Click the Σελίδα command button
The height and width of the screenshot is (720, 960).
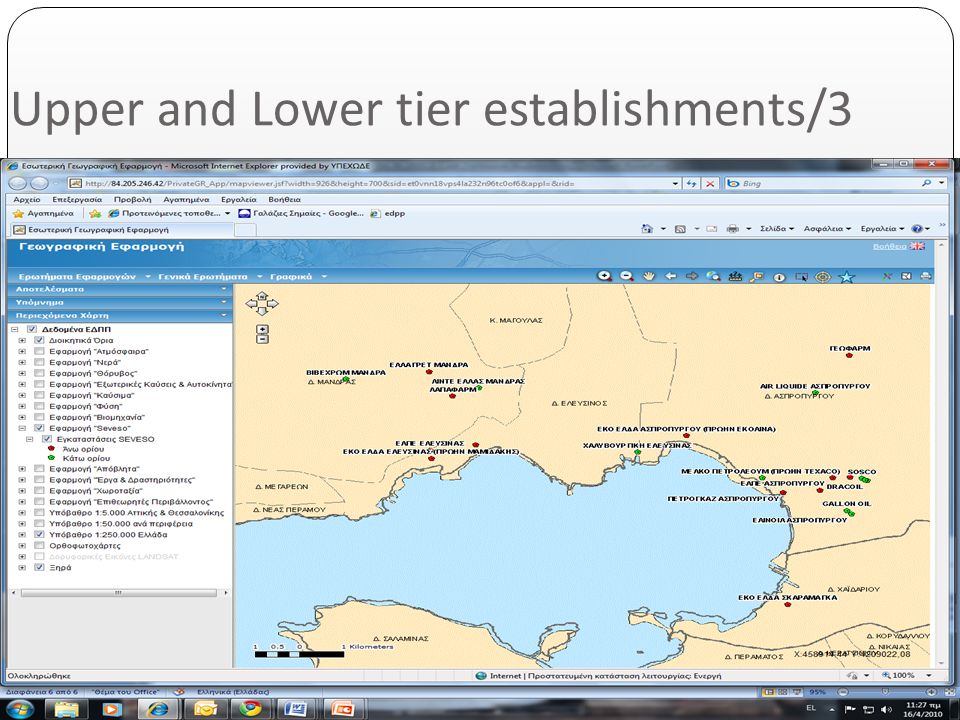click(776, 229)
